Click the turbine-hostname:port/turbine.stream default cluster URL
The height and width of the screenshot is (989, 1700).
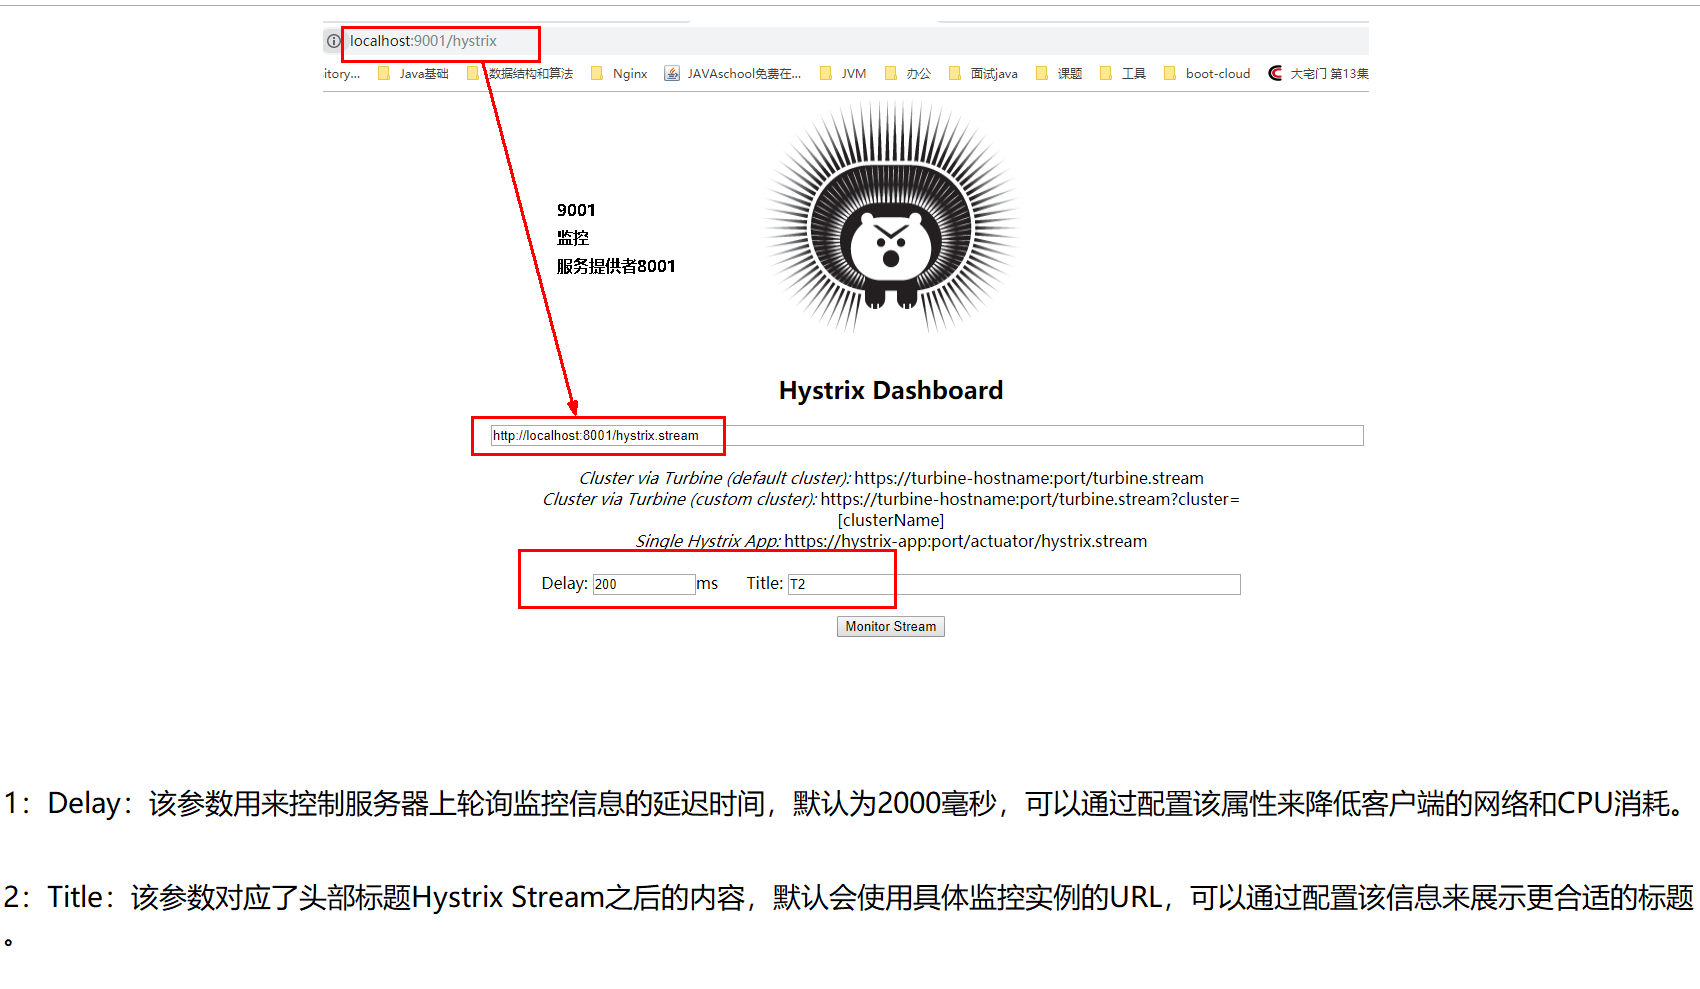(x=1029, y=478)
